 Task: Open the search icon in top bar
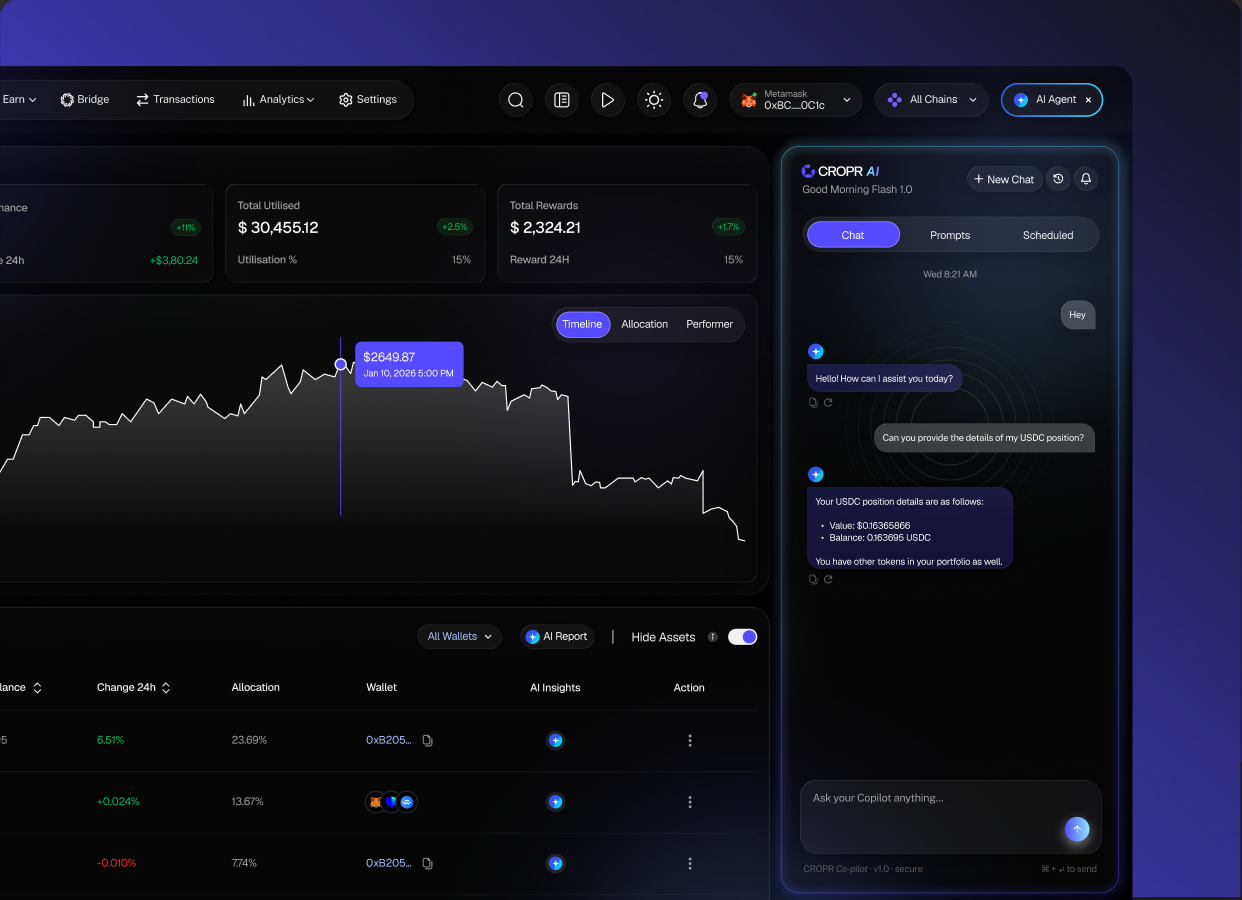click(x=516, y=100)
